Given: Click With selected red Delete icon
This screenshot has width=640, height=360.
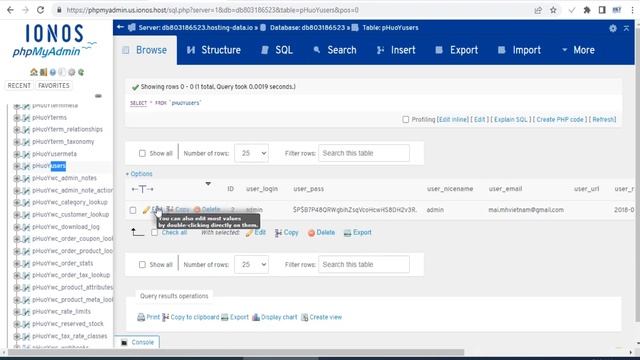Looking at the screenshot, I should (x=311, y=233).
